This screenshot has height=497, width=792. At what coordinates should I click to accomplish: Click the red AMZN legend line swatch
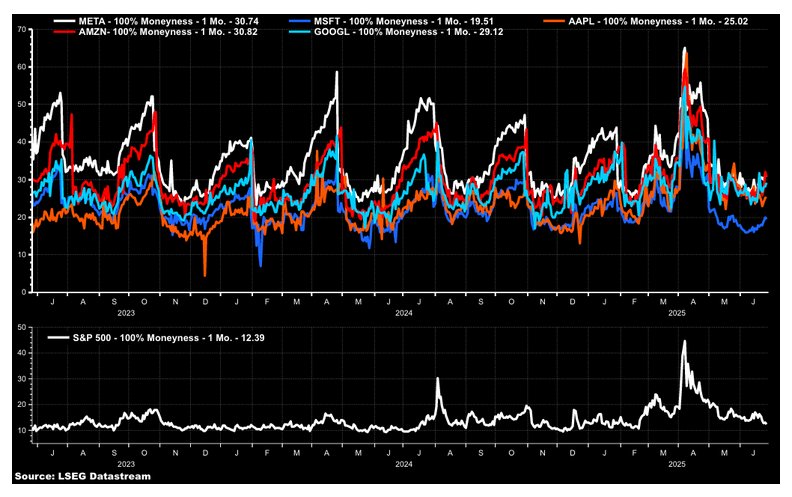(x=65, y=32)
